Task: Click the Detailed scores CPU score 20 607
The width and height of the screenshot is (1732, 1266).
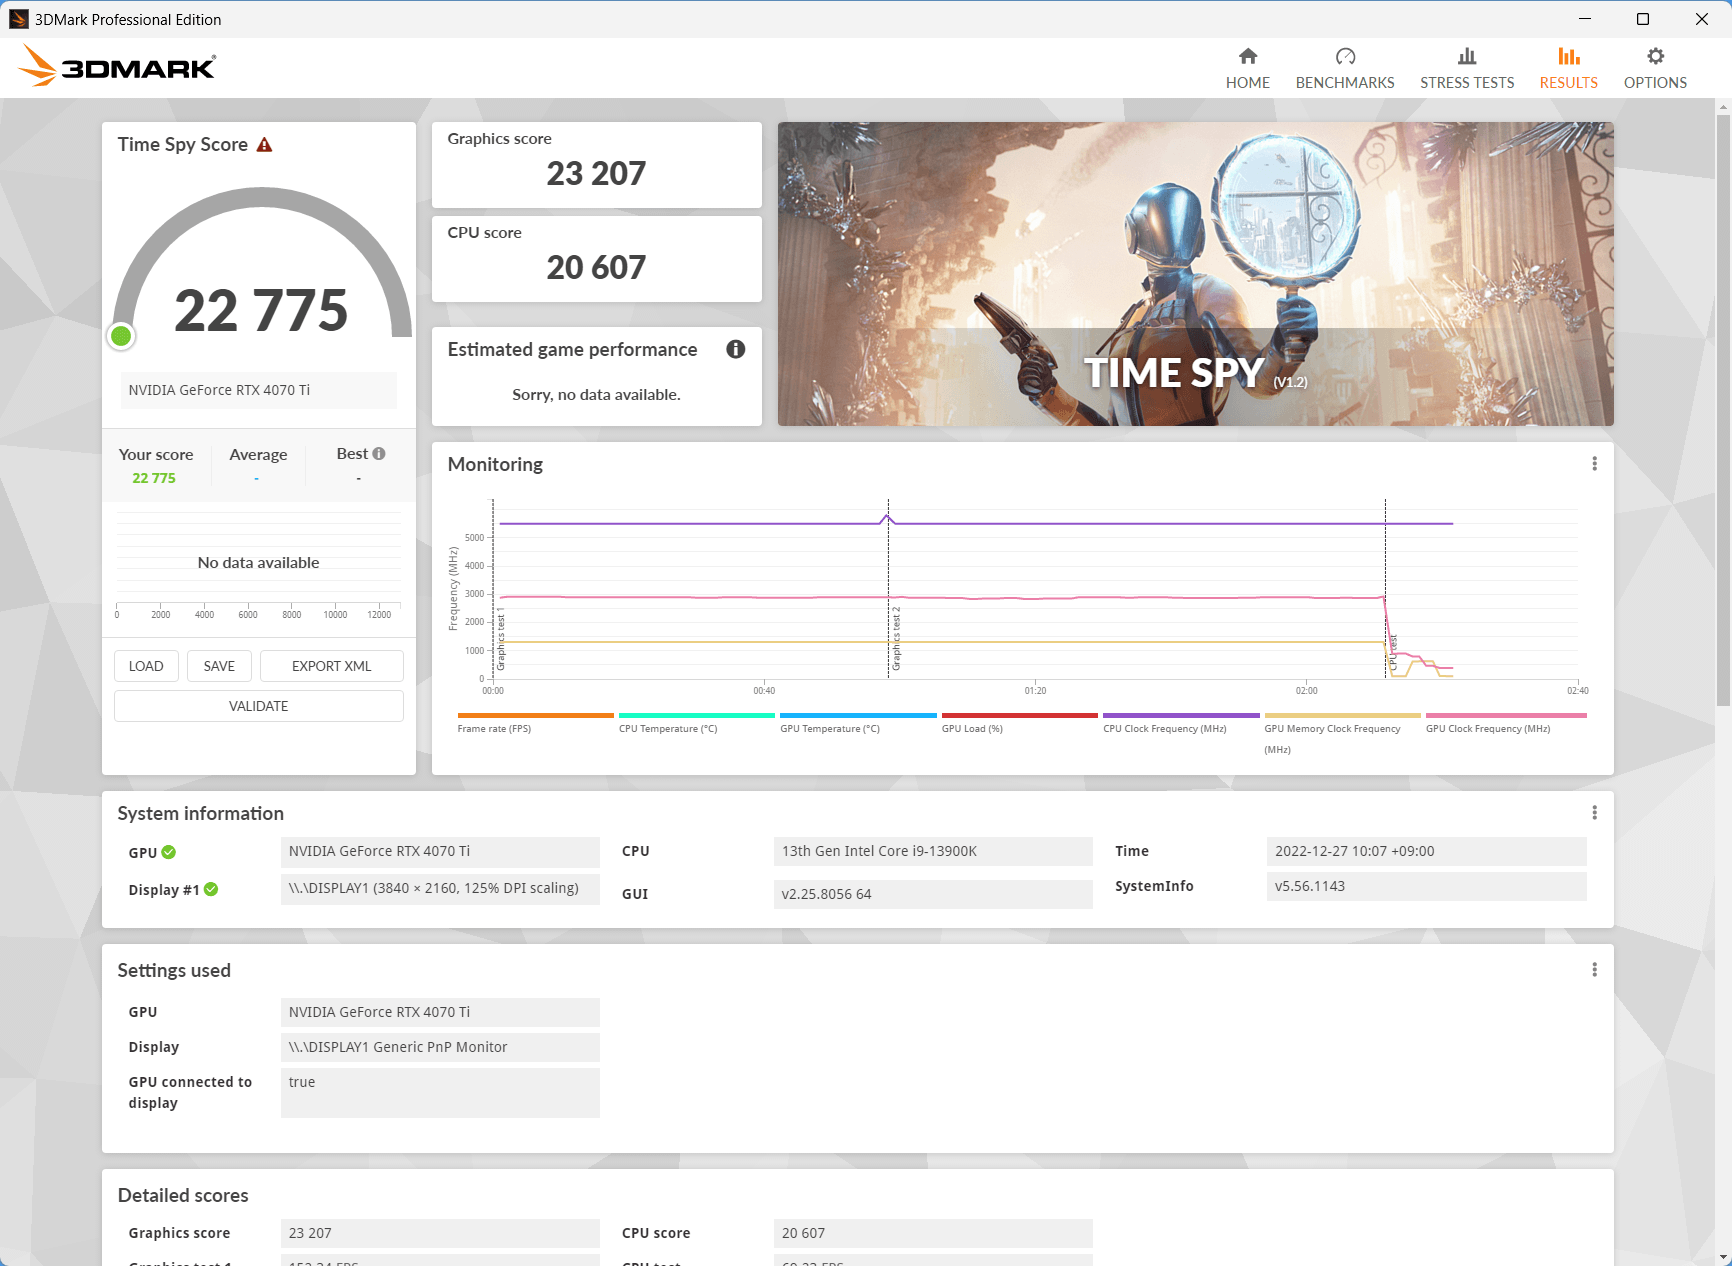Action: 933,1233
